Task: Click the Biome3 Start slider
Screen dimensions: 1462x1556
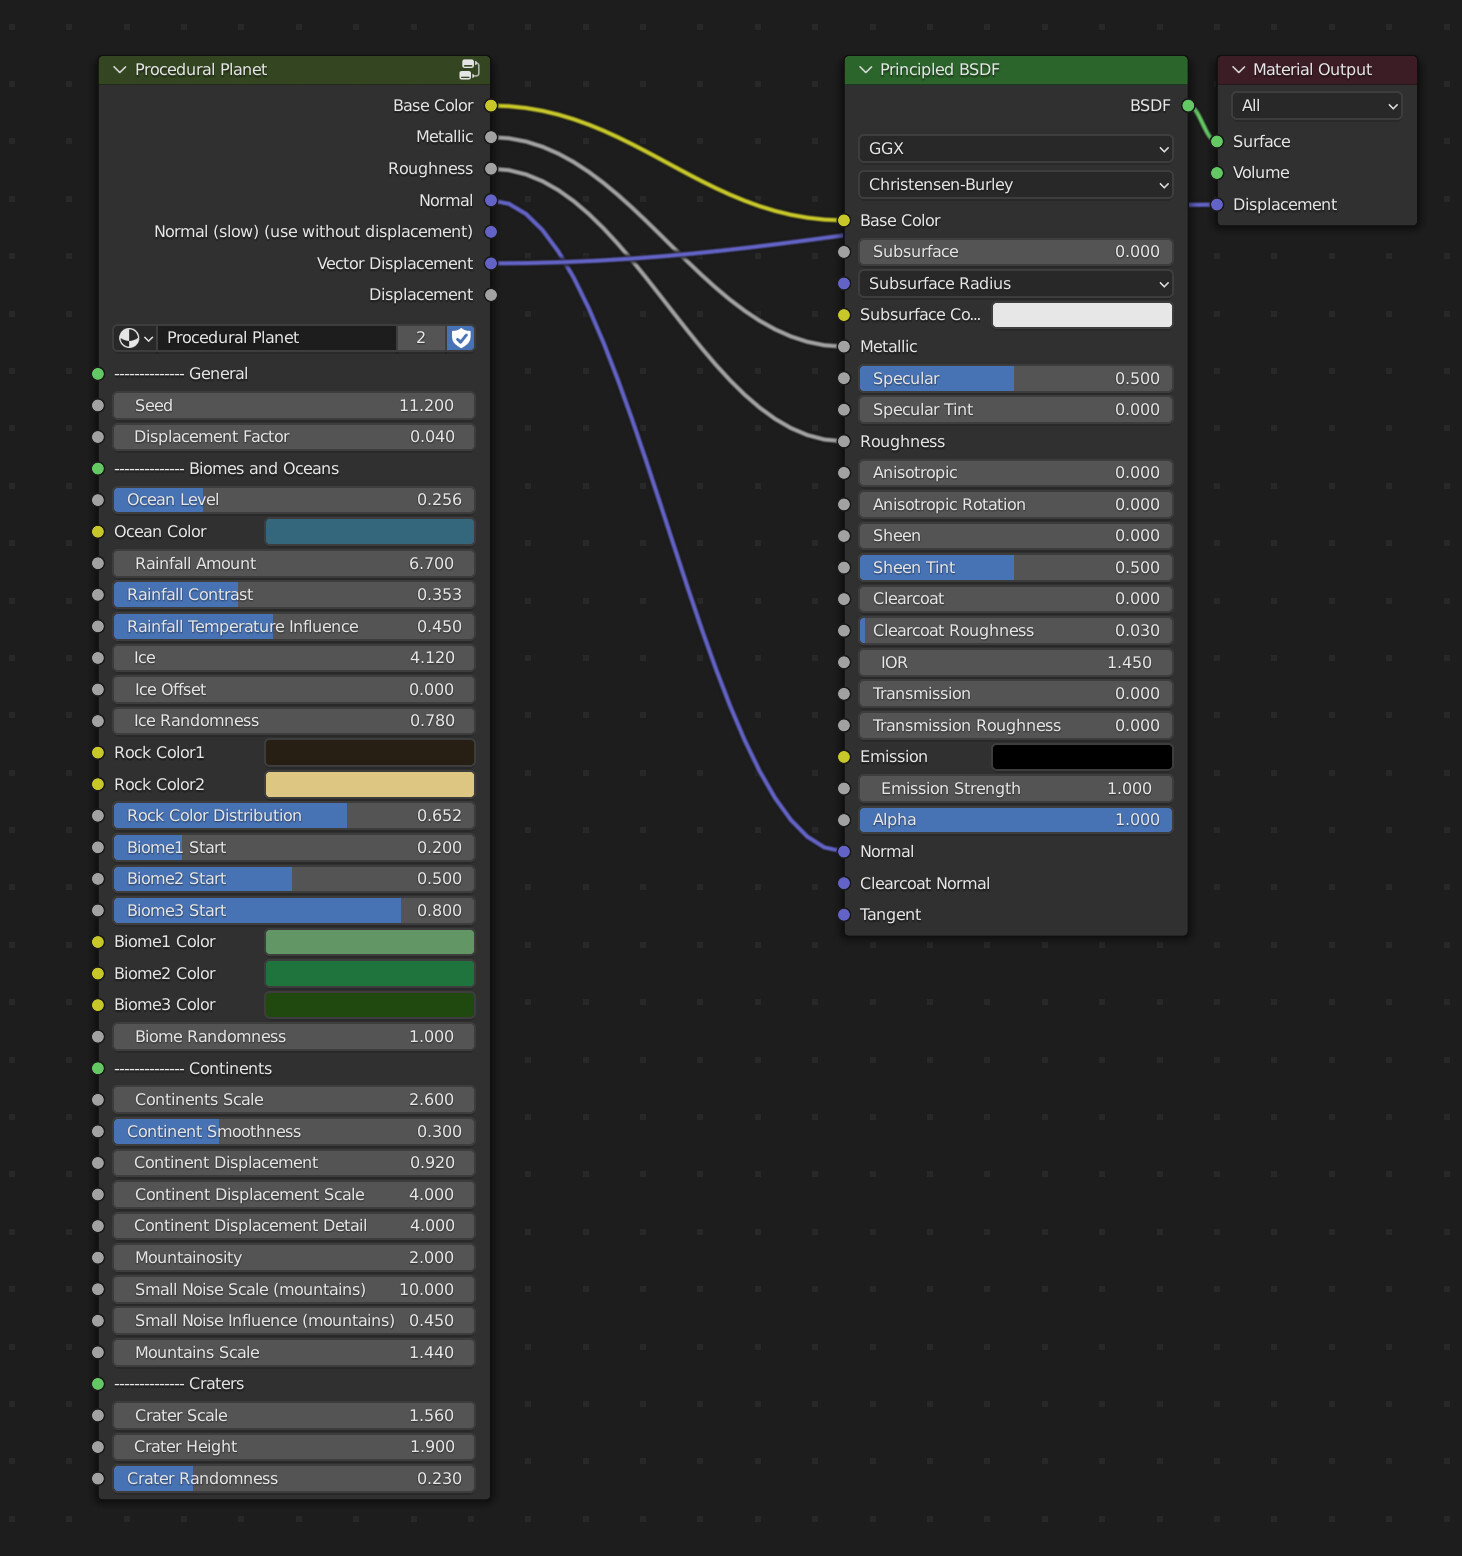Action: pos(294,910)
